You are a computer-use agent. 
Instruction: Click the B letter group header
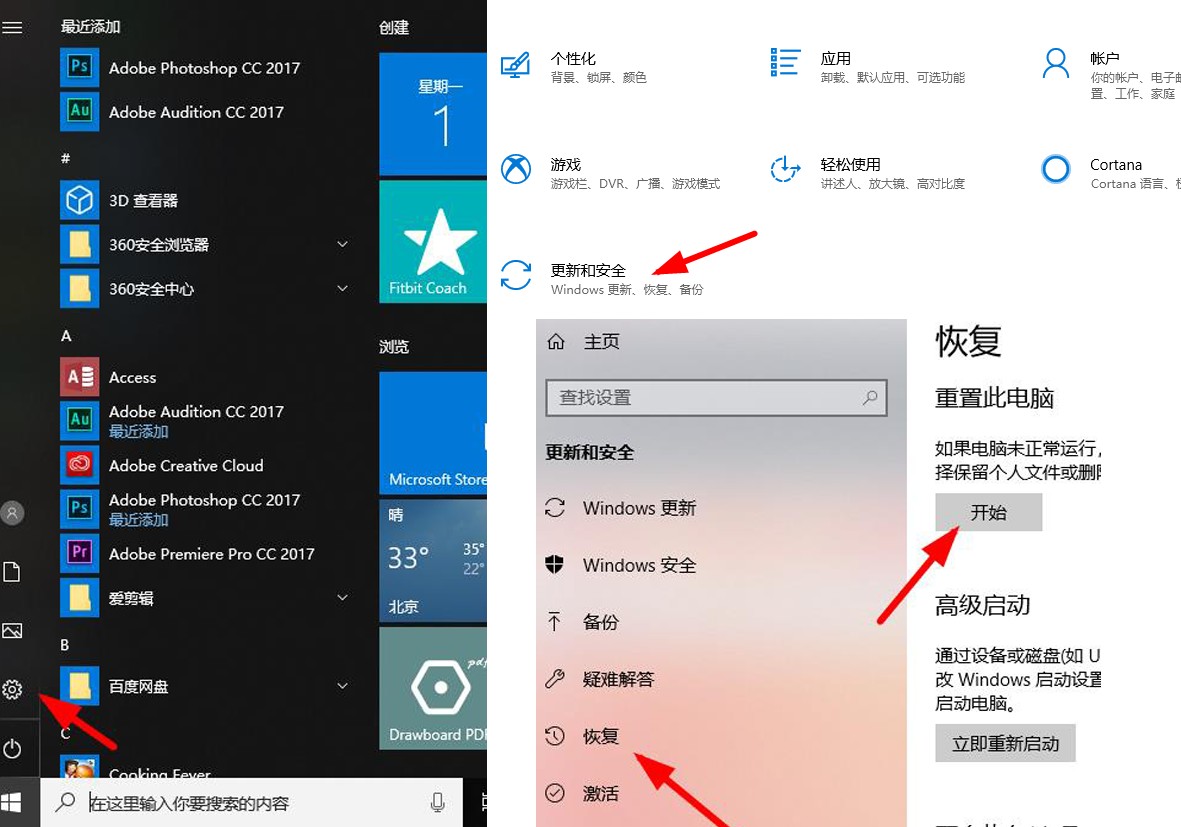(x=65, y=645)
